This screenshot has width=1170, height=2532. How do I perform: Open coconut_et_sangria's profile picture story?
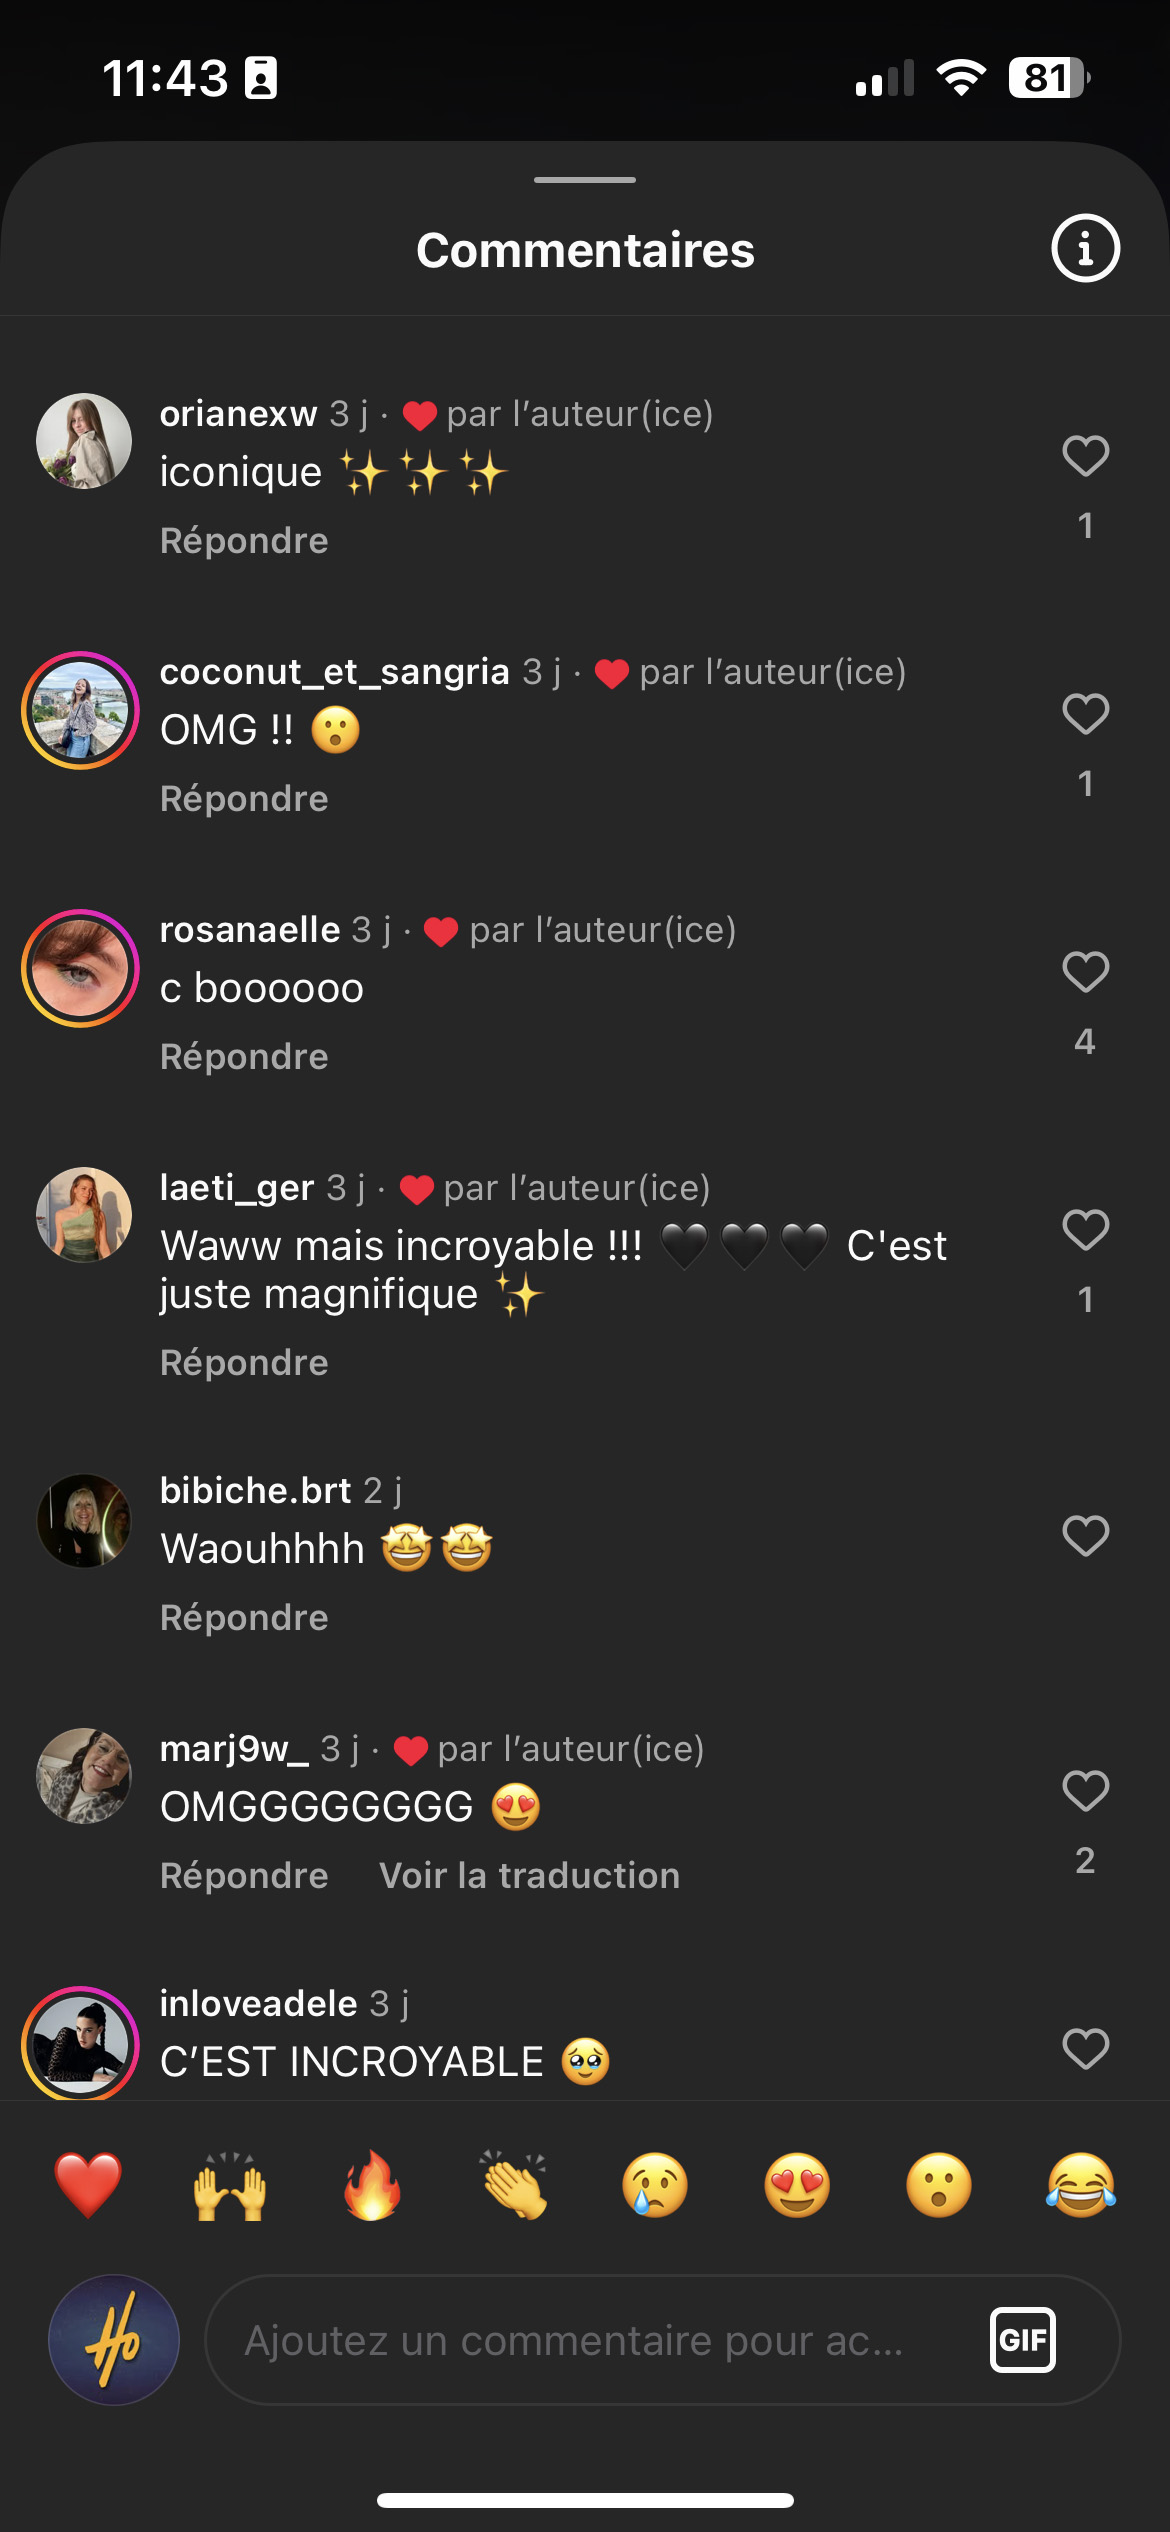coord(81,711)
